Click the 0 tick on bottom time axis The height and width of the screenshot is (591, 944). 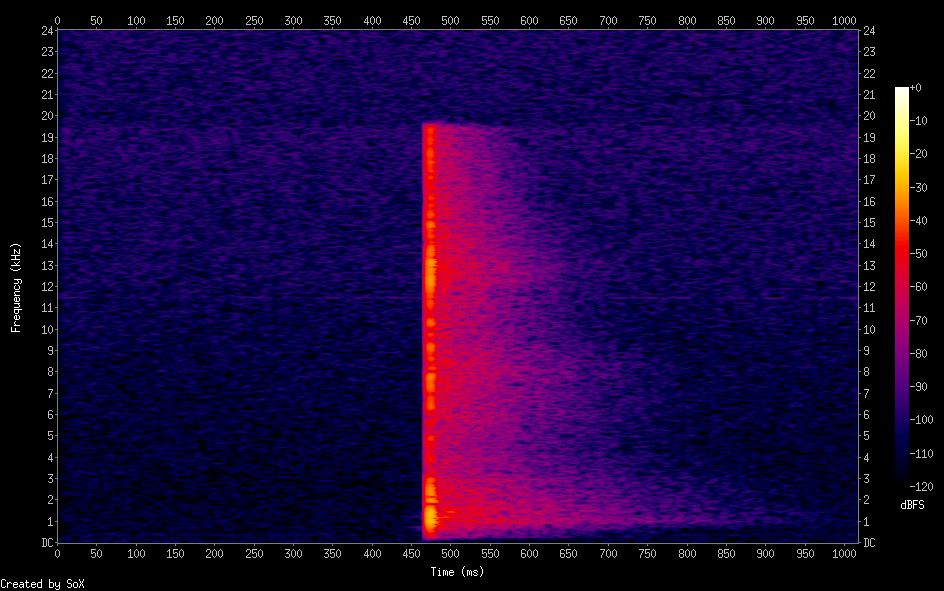(x=57, y=552)
